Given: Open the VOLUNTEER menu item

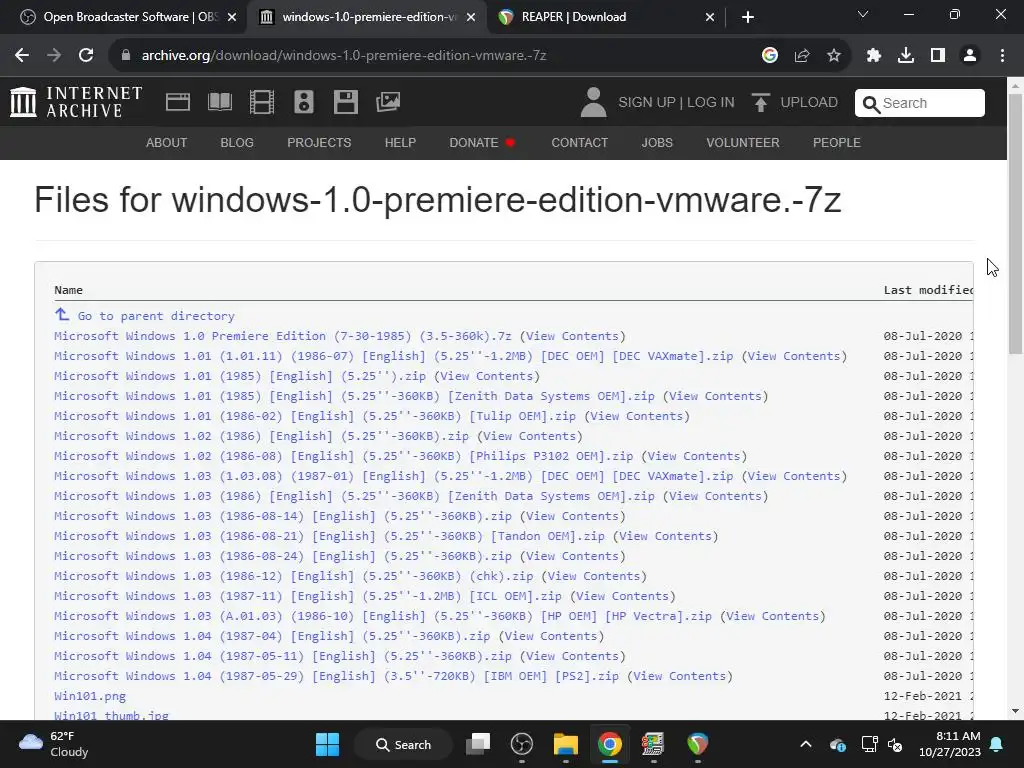Looking at the screenshot, I should point(743,142).
